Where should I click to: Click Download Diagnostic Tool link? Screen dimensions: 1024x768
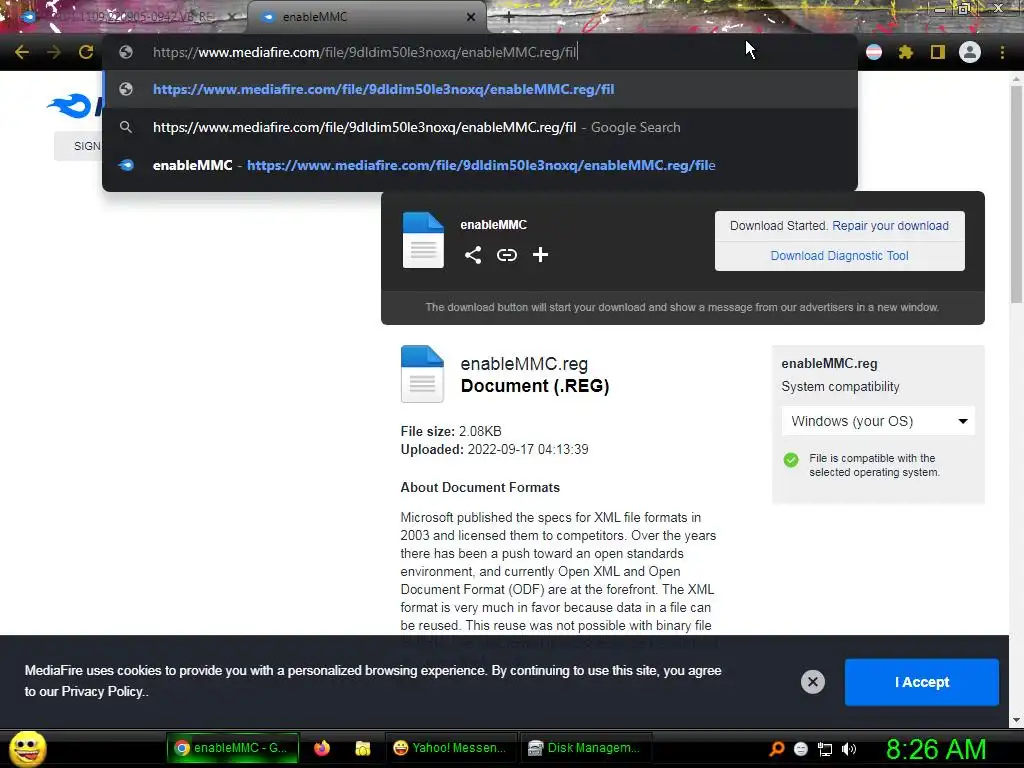coord(839,256)
